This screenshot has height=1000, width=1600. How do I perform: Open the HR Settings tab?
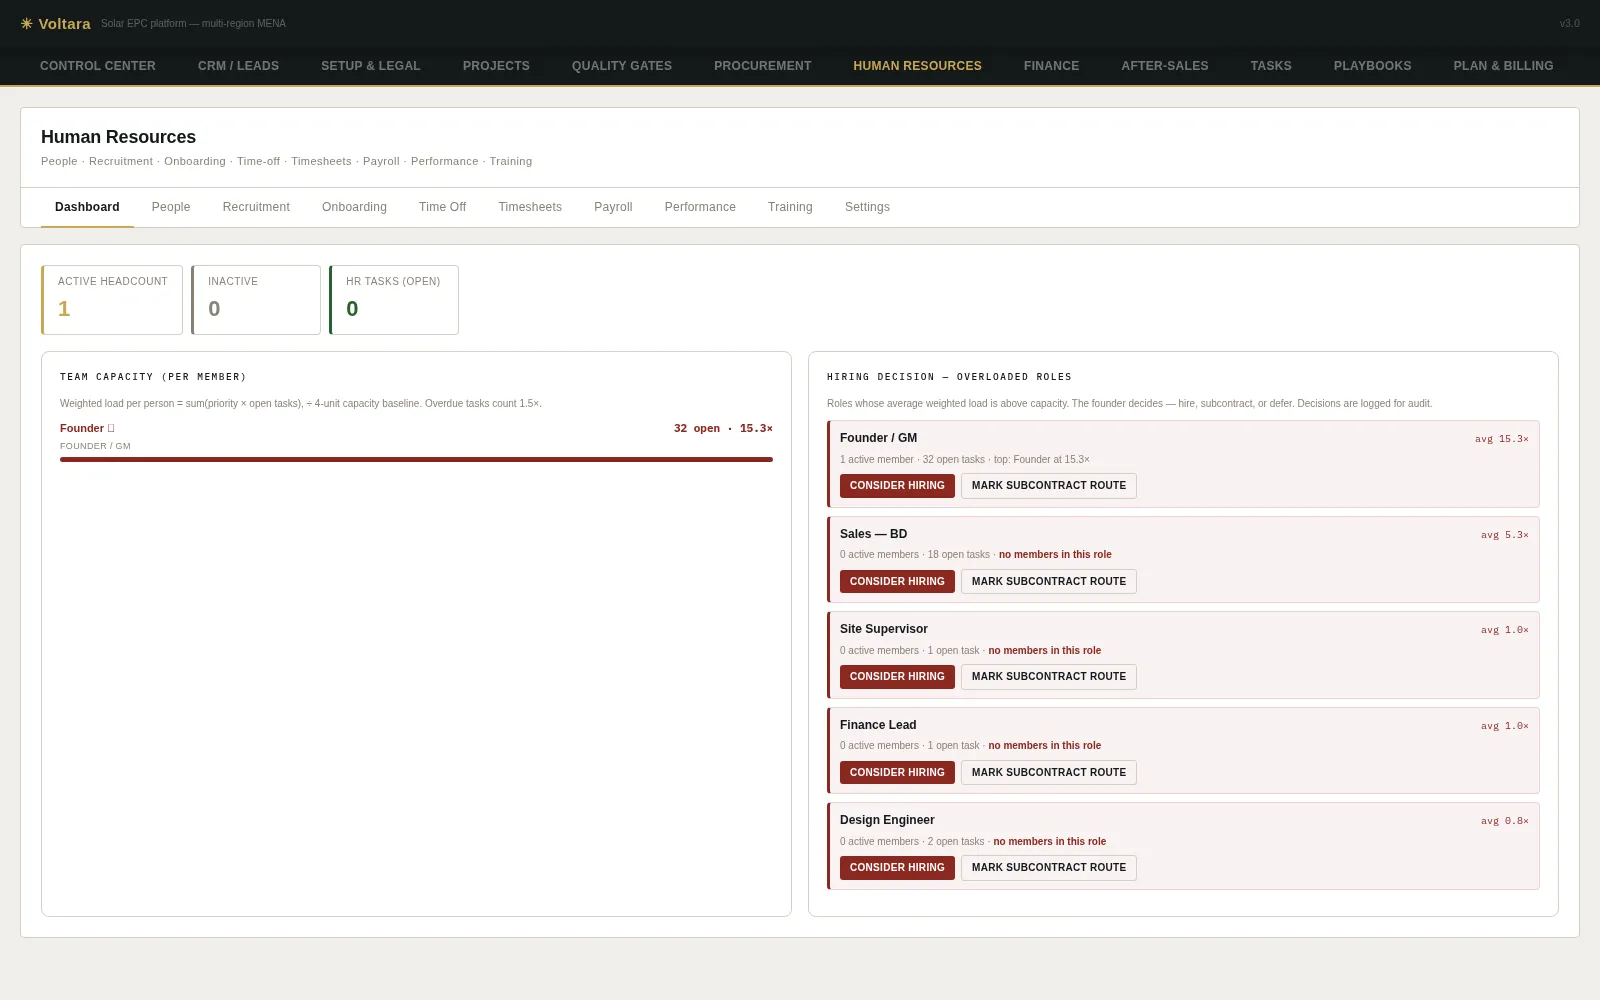pos(867,207)
